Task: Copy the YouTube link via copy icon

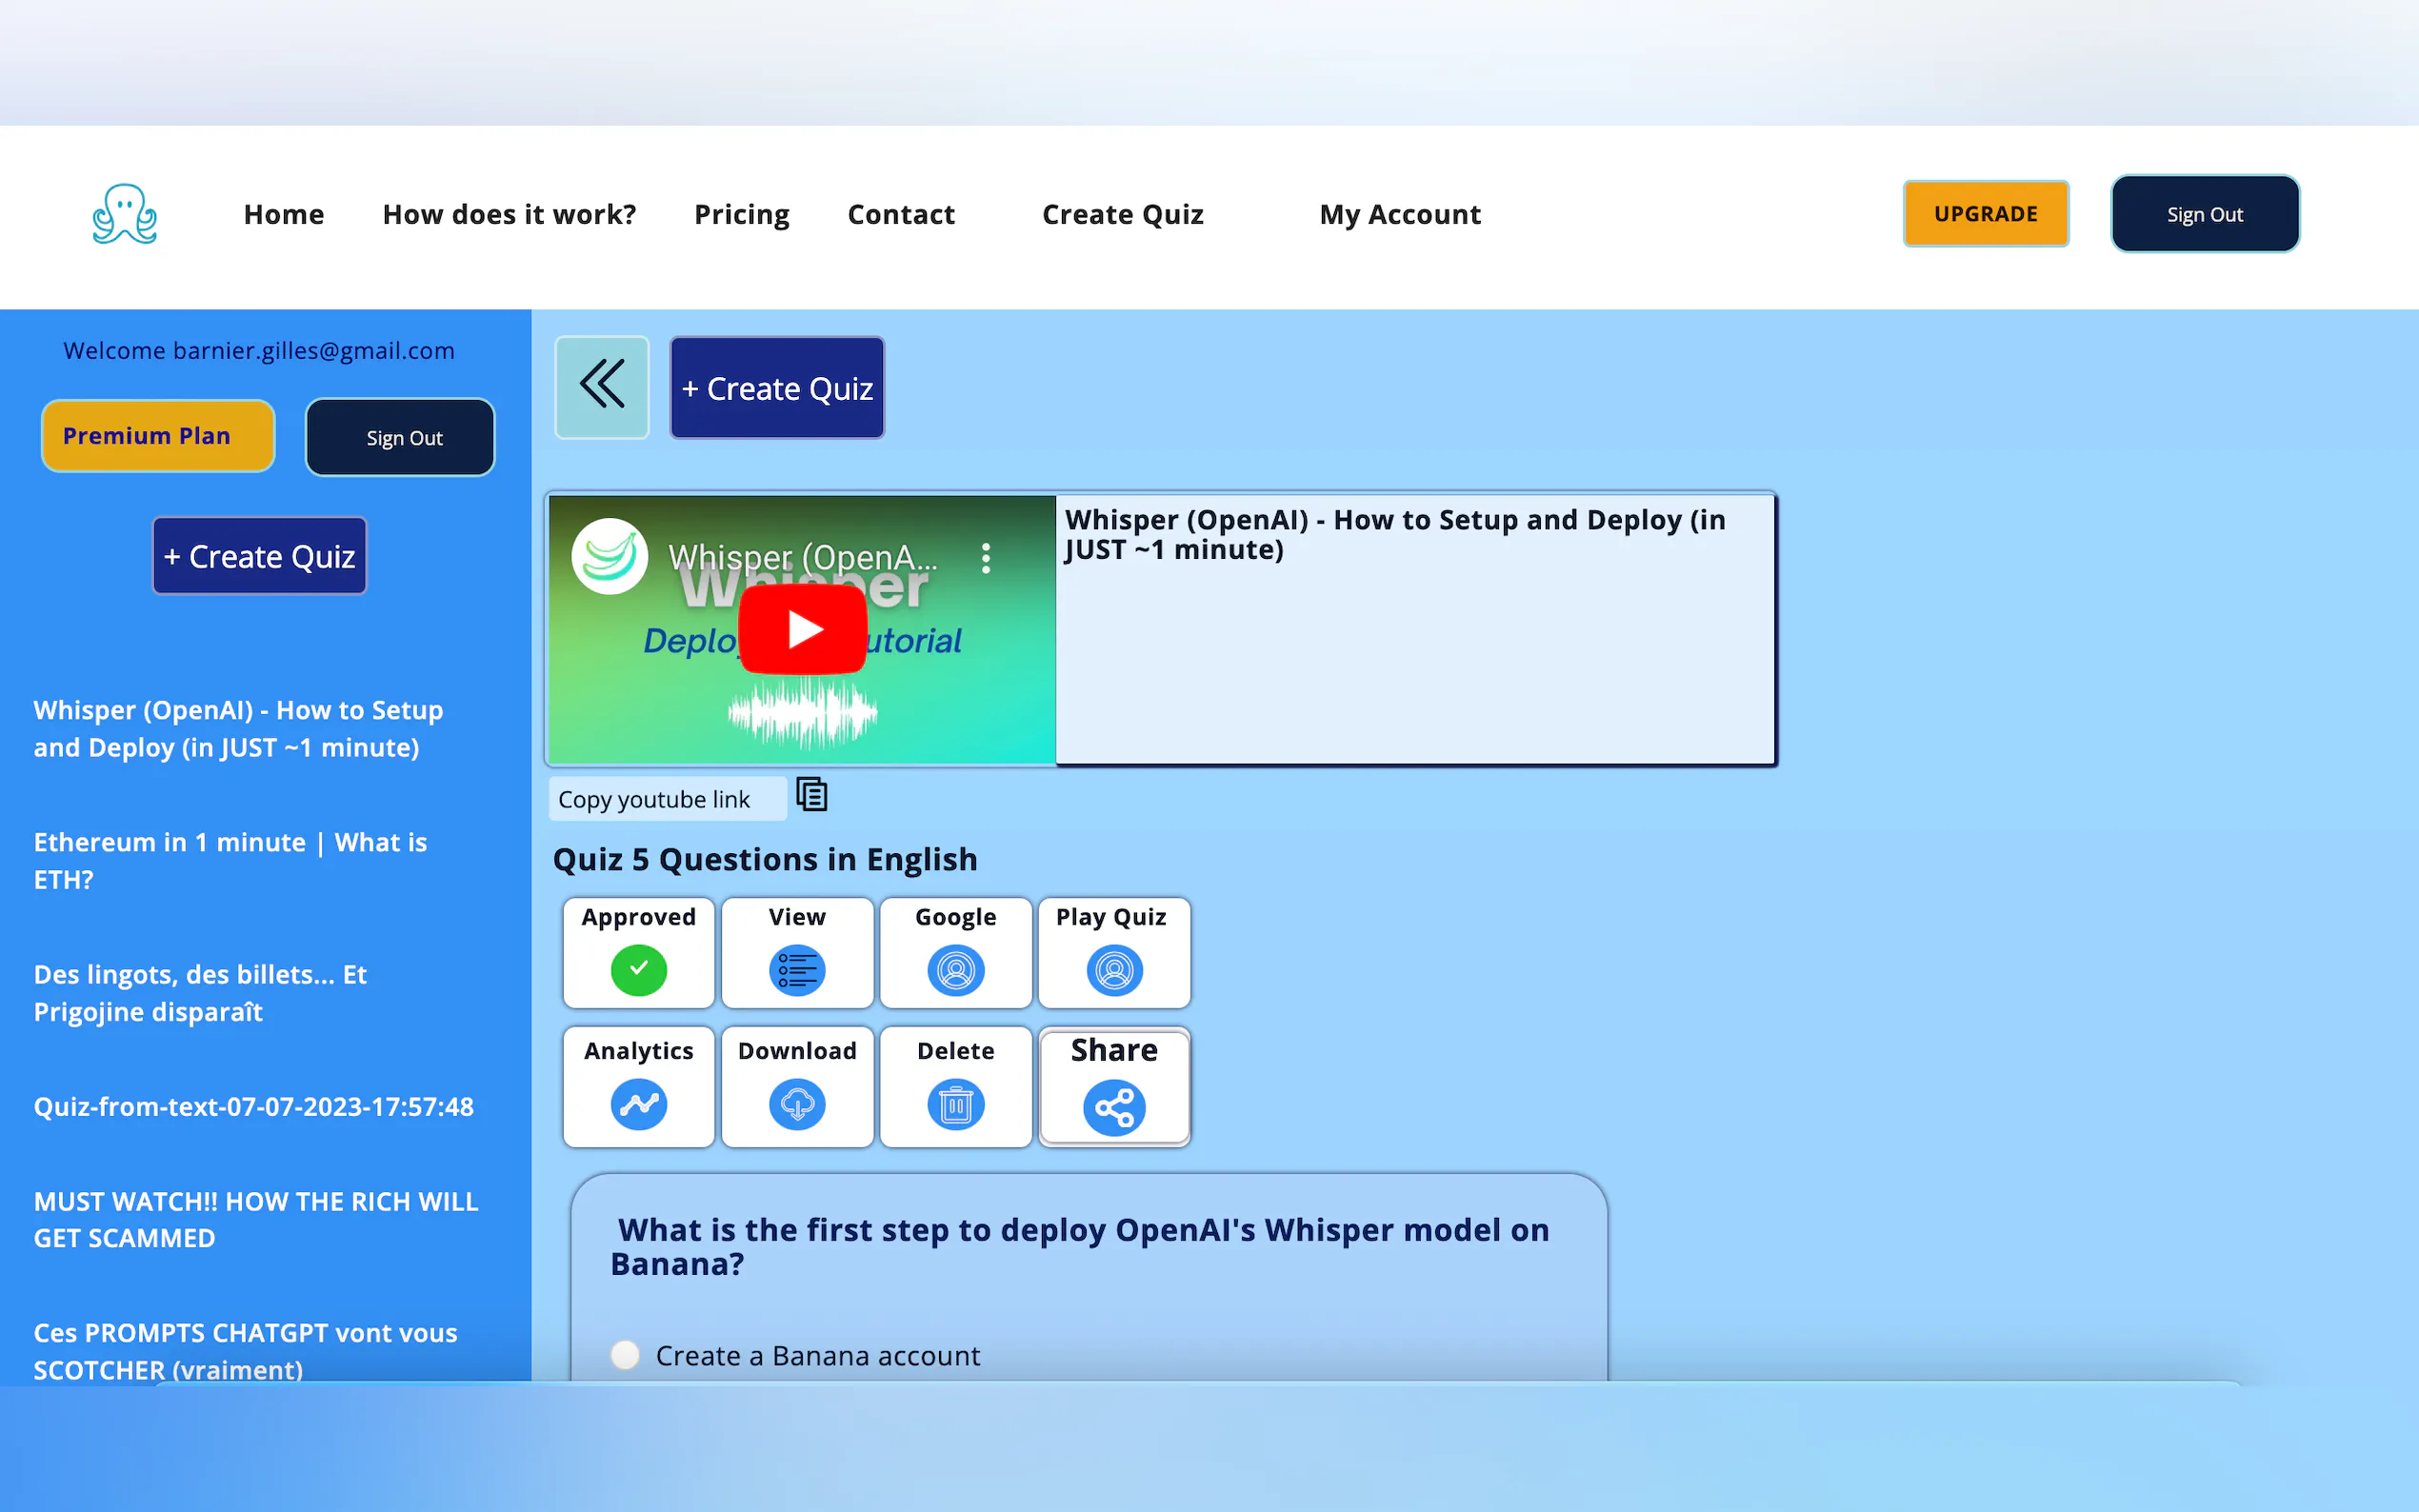Action: (811, 795)
